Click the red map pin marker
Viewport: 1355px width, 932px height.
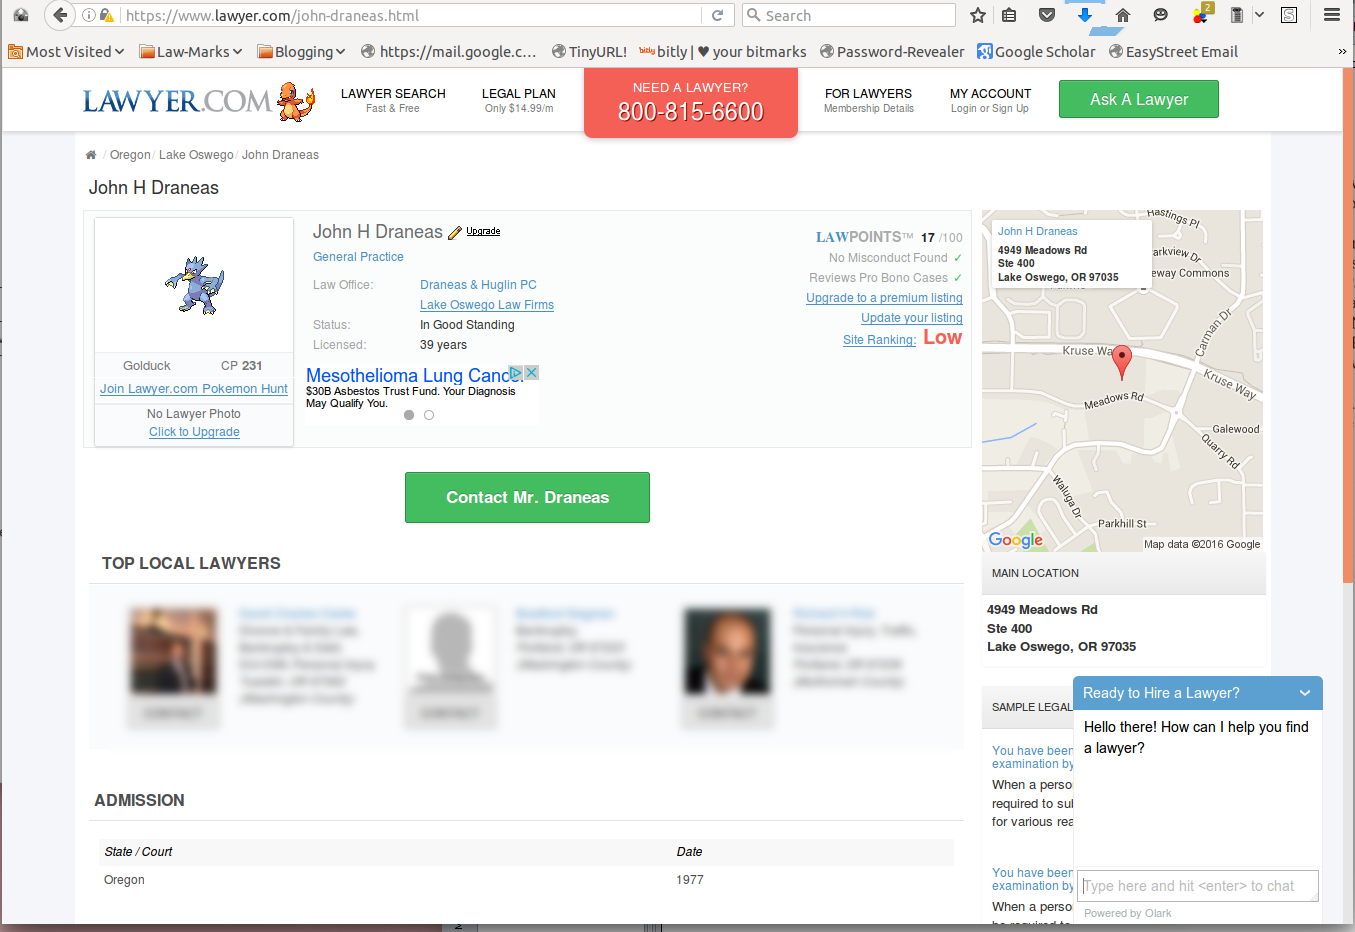click(1122, 362)
